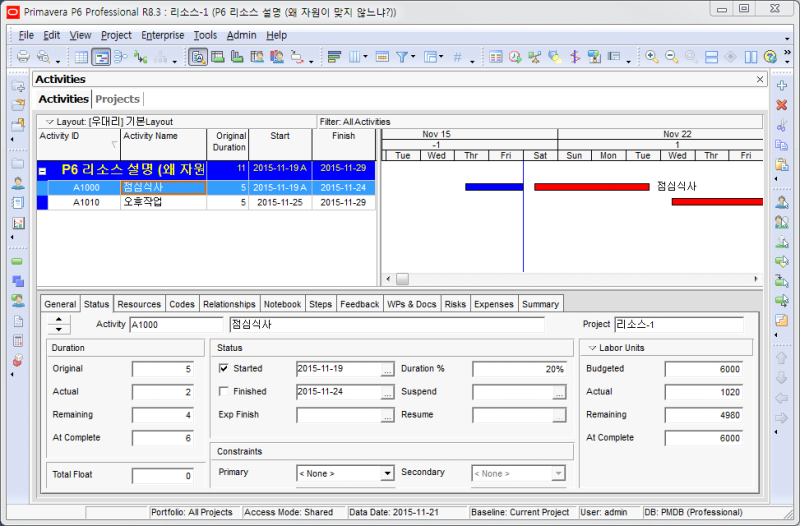Open Reports icon in left sidebar

pos(18,203)
